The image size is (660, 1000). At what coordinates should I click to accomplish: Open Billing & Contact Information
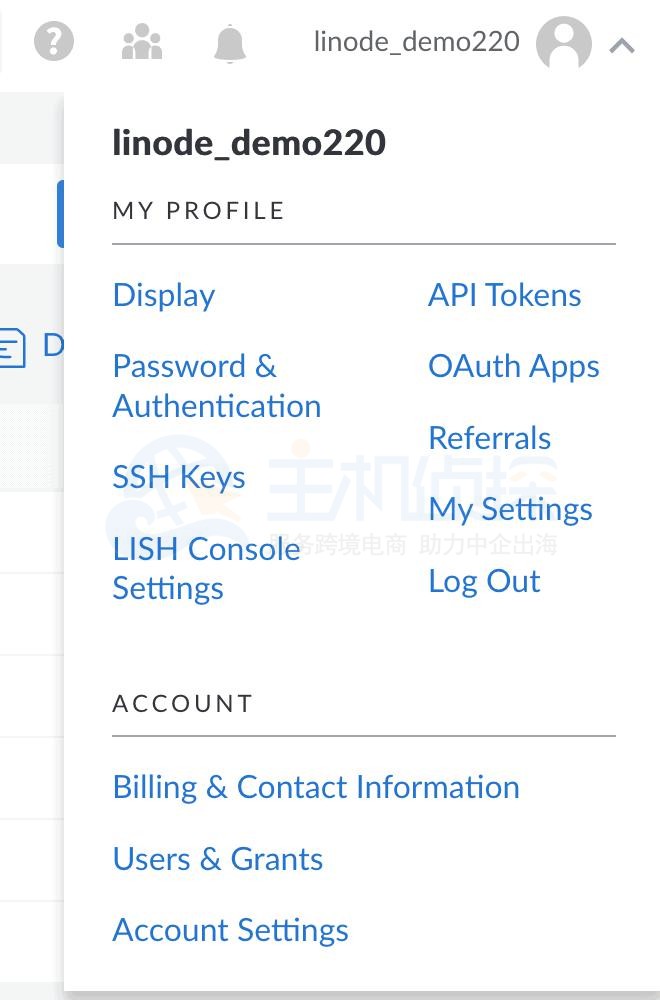pyautogui.click(x=316, y=787)
